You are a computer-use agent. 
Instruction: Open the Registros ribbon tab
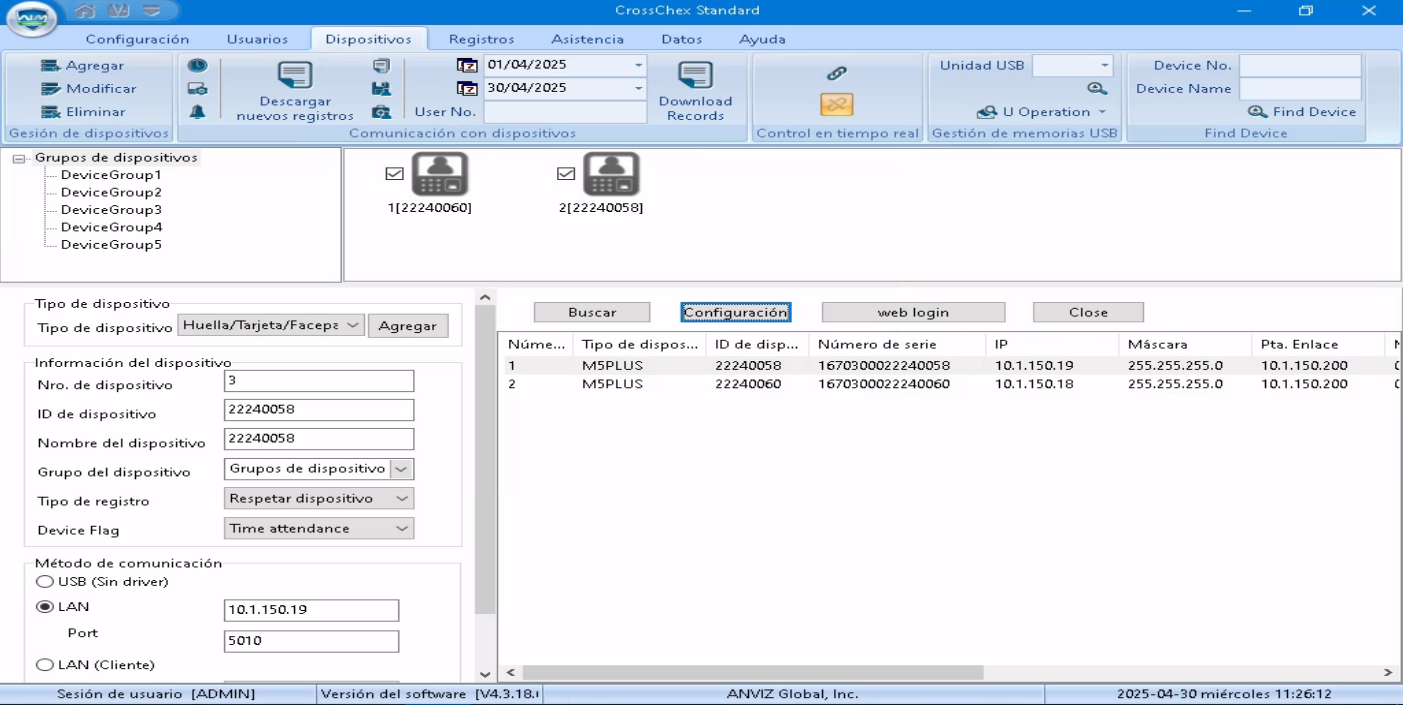coord(481,39)
